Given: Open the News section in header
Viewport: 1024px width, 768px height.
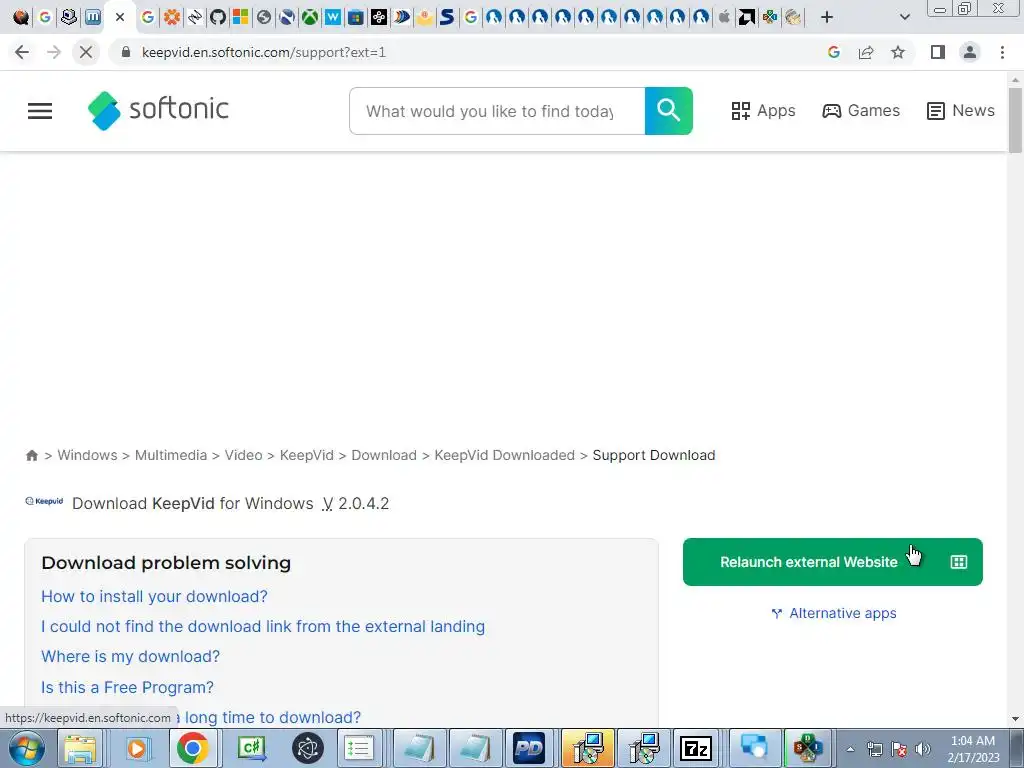Looking at the screenshot, I should 961,111.
